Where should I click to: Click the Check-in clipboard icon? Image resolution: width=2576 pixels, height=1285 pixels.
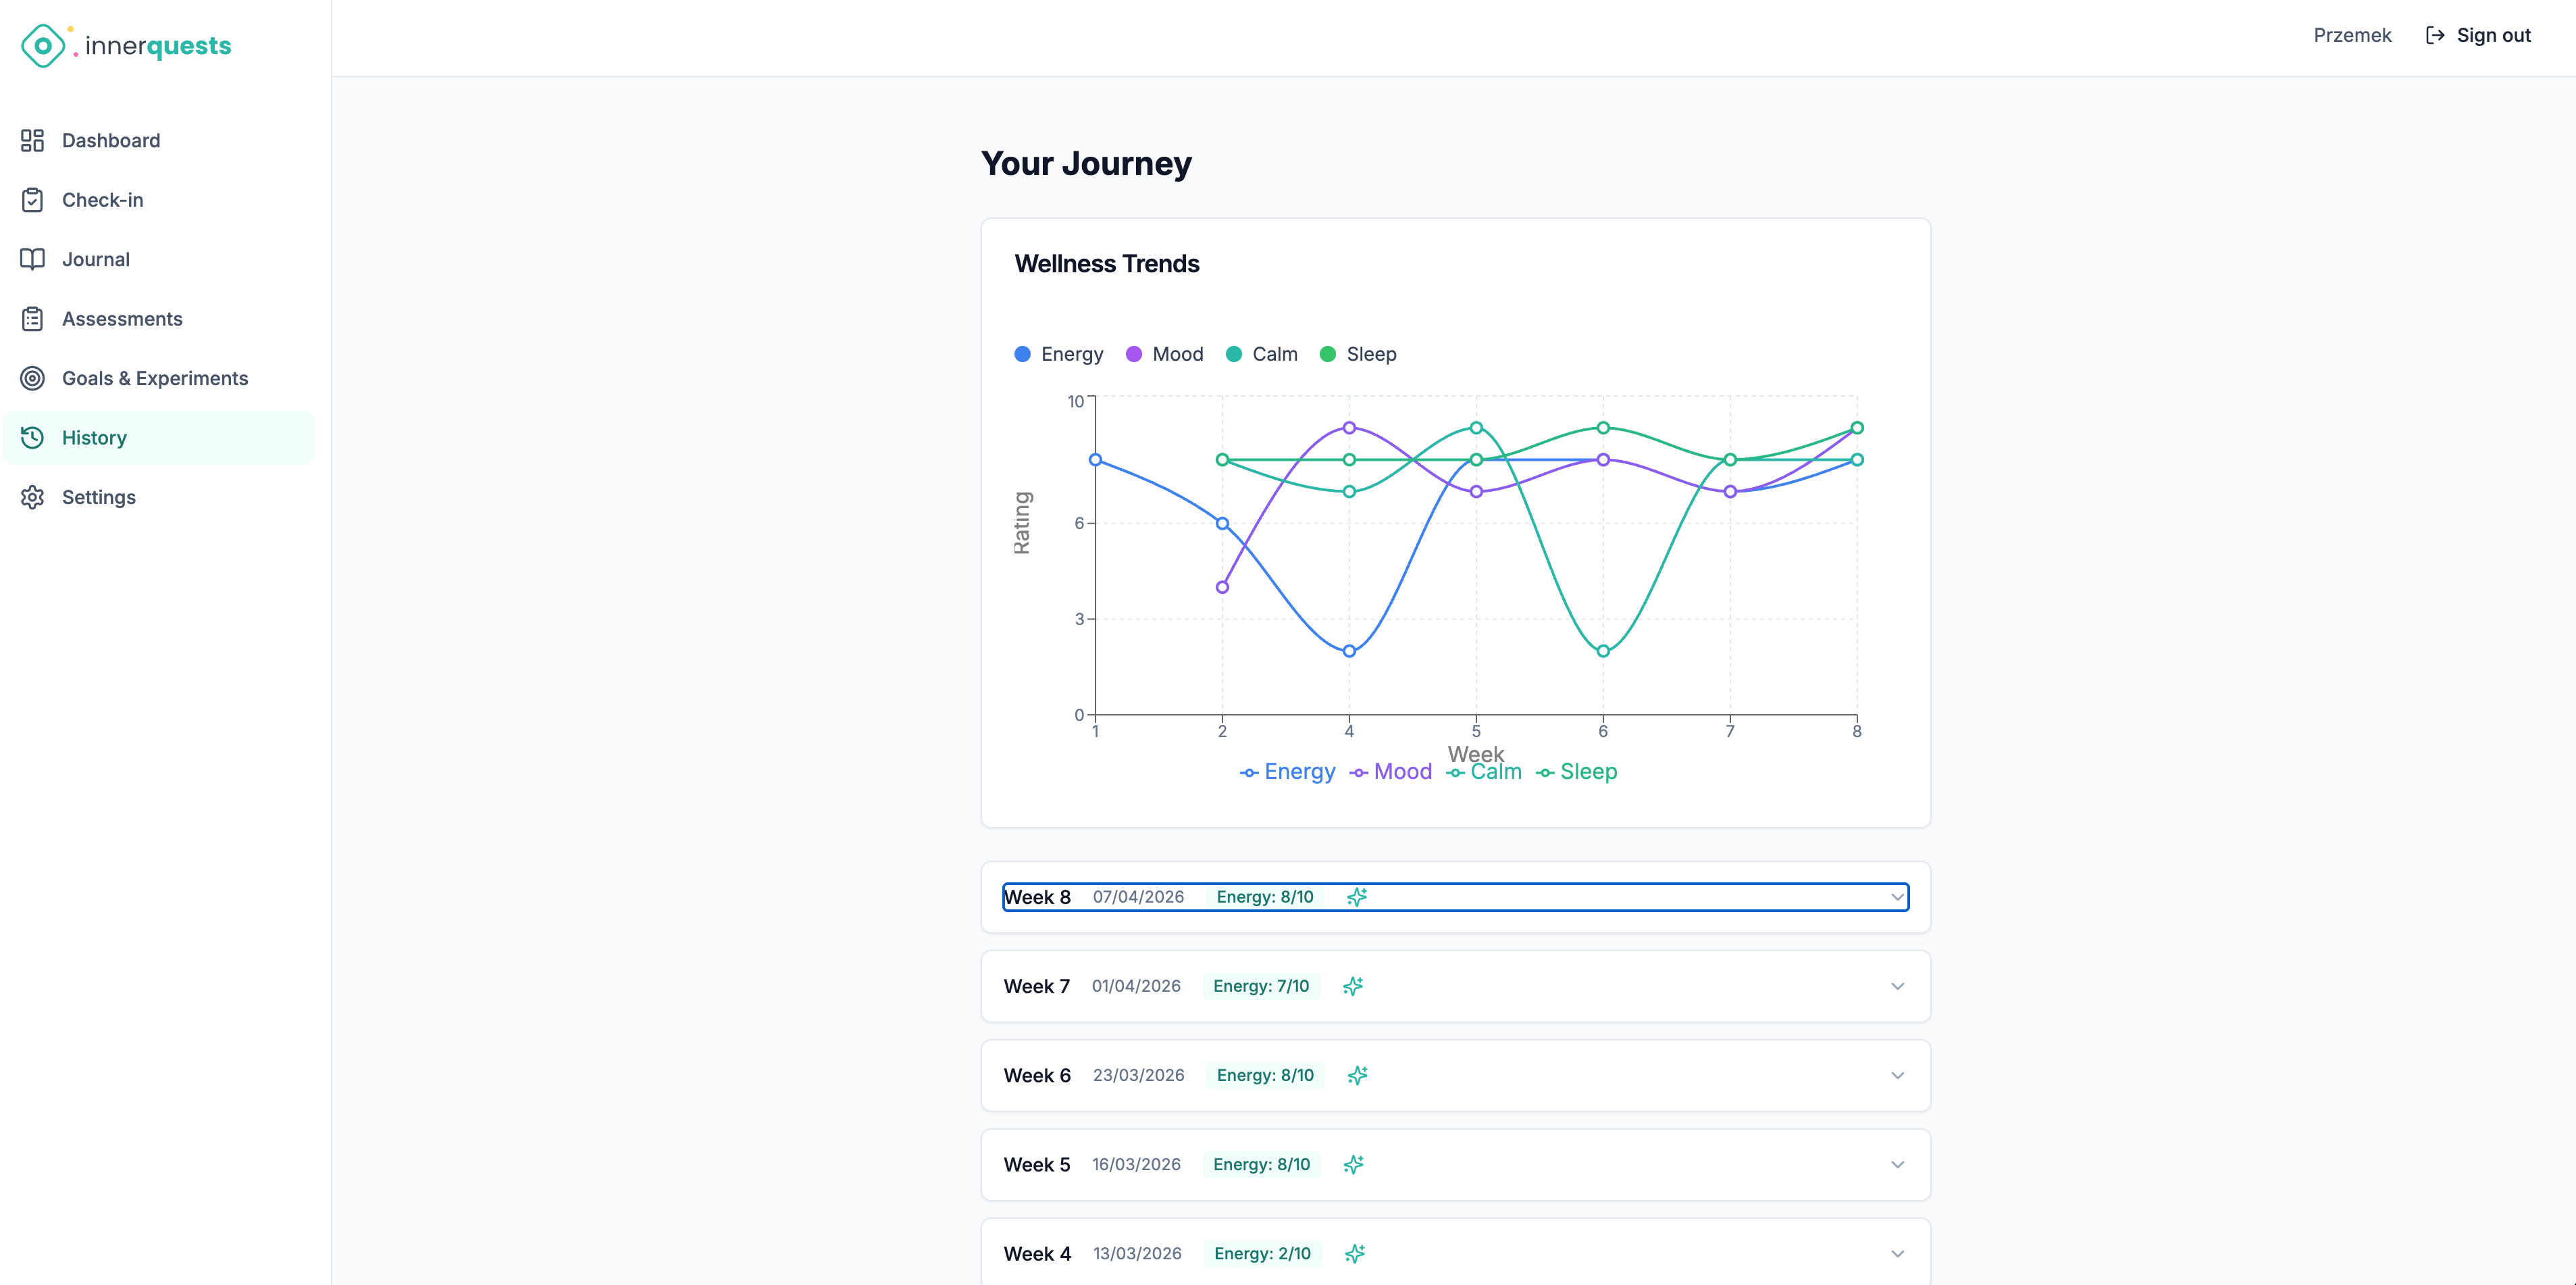(x=32, y=200)
